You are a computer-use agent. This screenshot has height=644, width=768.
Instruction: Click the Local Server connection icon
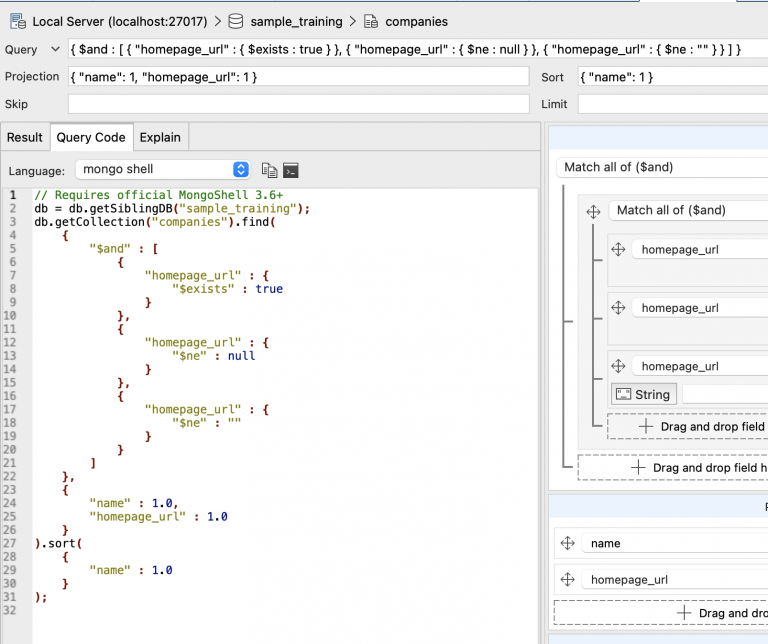tap(18, 22)
